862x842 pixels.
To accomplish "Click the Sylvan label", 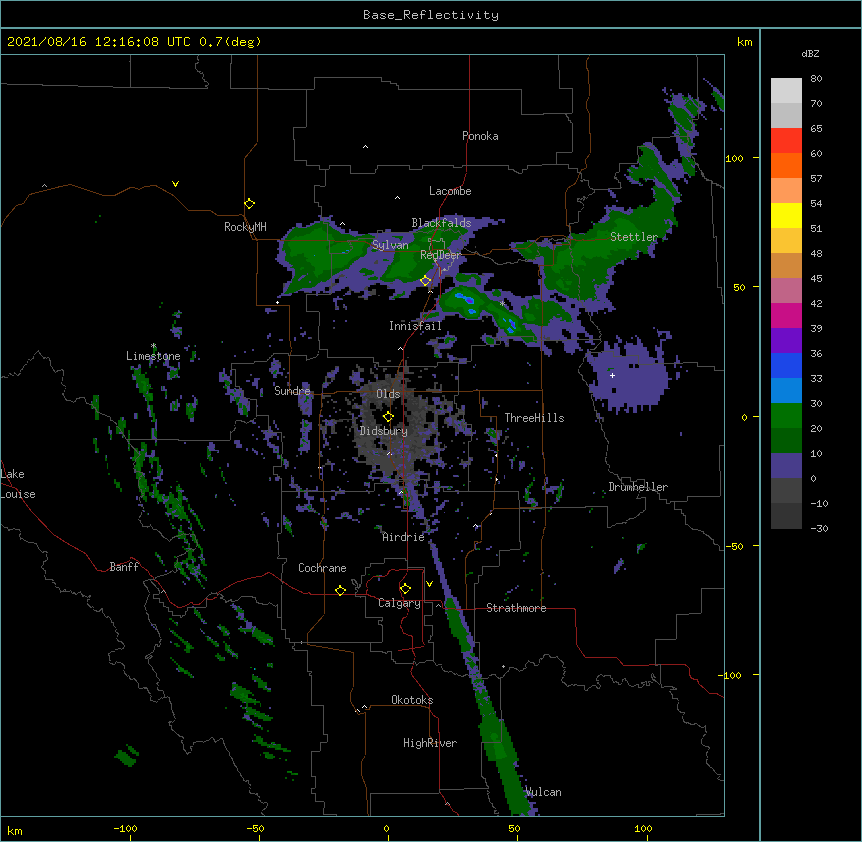I will (x=390, y=245).
